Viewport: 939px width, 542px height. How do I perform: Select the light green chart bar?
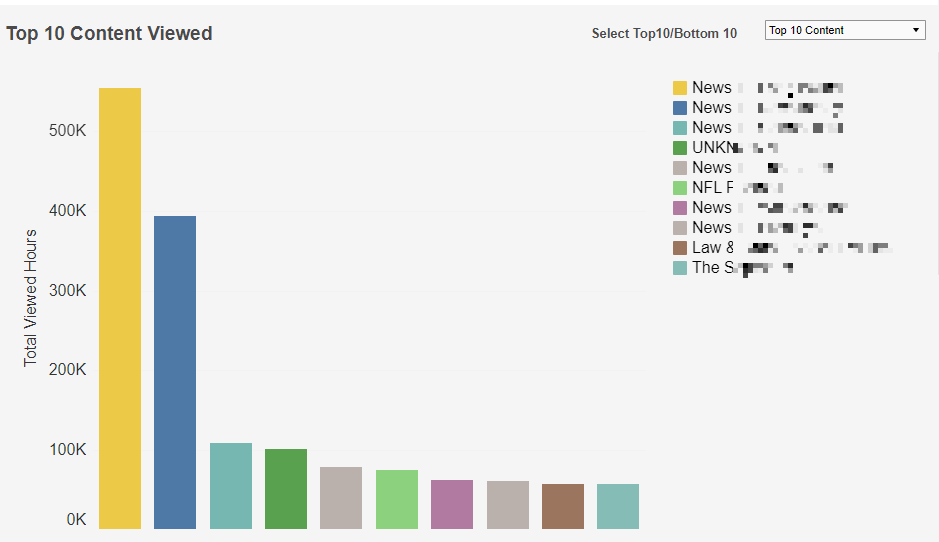tap(397, 499)
